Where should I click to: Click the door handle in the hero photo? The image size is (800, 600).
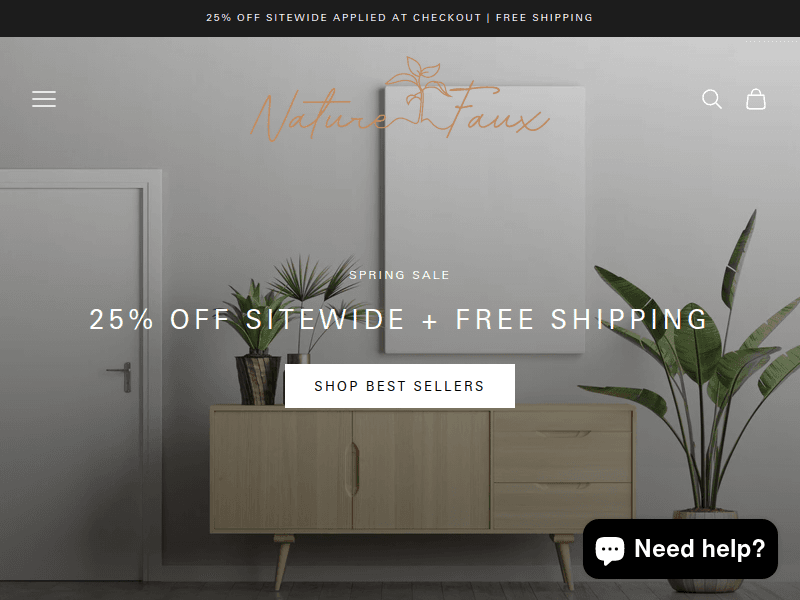pyautogui.click(x=120, y=377)
